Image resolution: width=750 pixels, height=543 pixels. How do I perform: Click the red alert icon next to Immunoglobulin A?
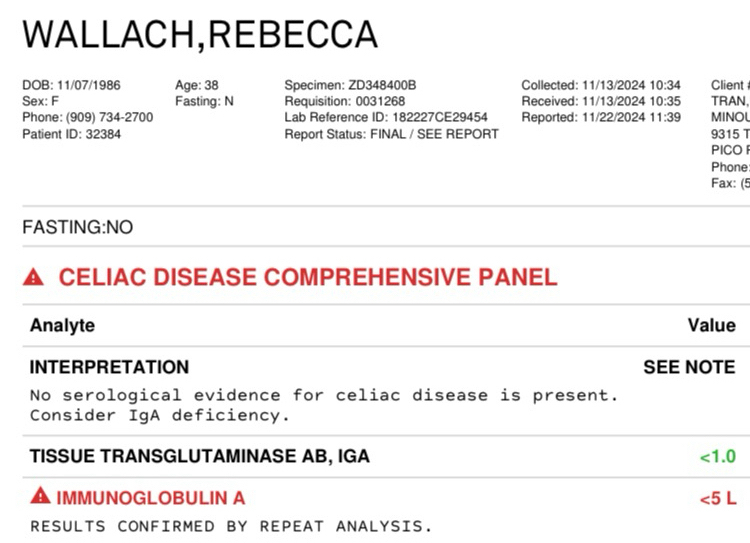(x=40, y=496)
